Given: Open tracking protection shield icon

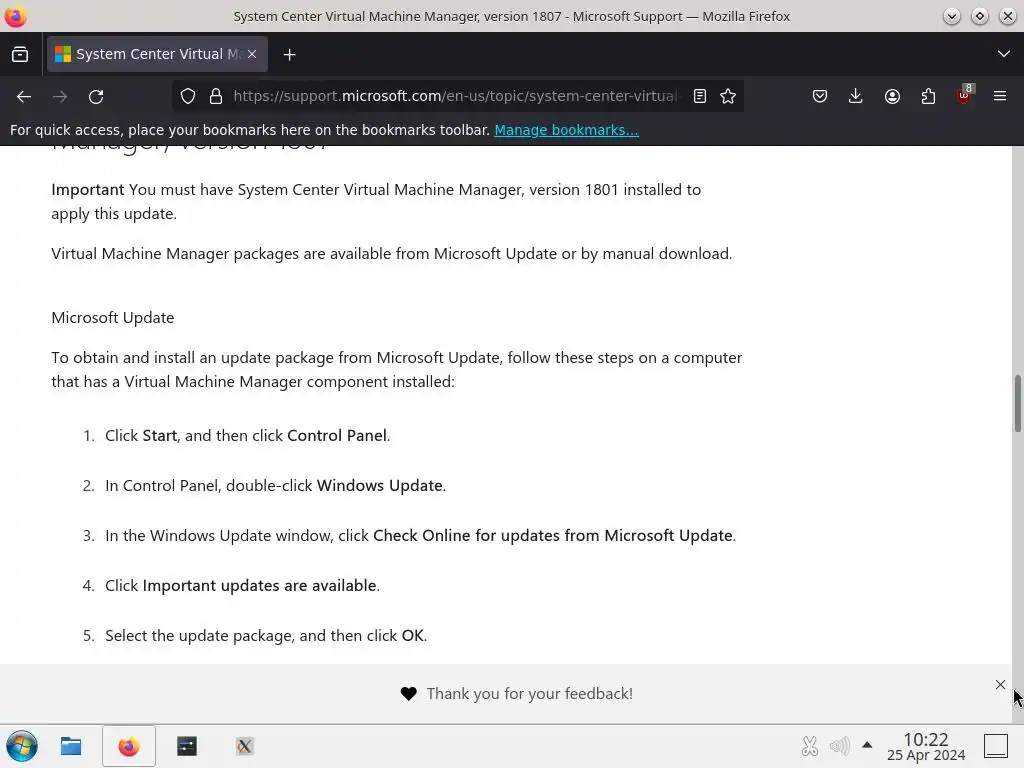Looking at the screenshot, I should click(188, 96).
